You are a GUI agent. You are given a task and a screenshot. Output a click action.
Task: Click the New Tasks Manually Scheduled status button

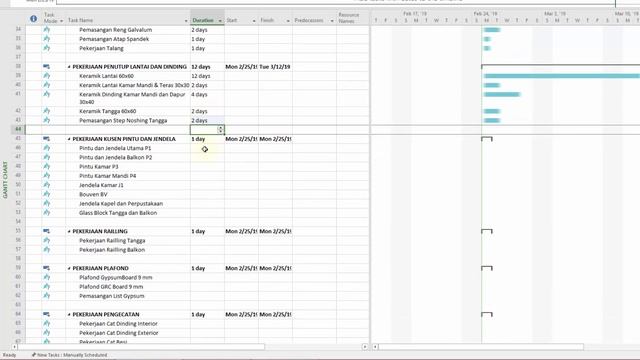[69, 355]
